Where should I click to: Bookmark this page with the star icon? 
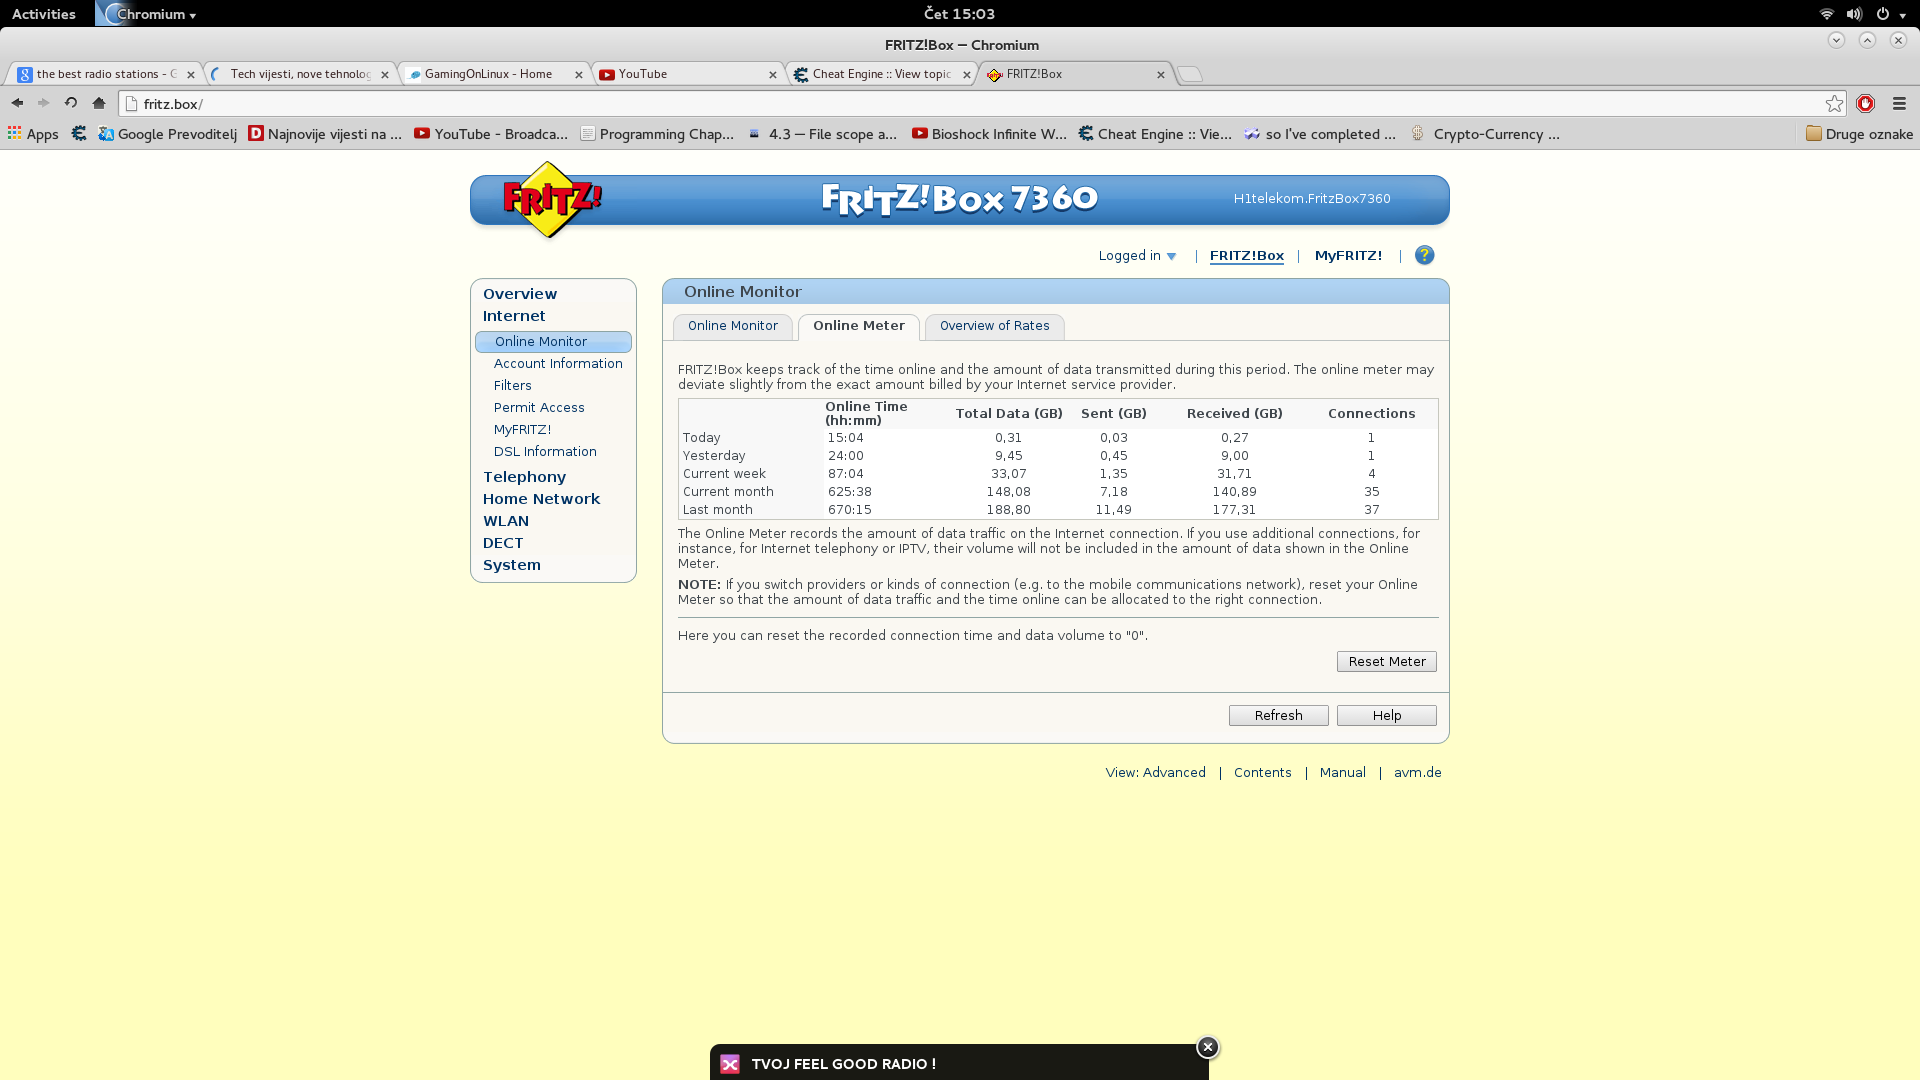[x=1834, y=104]
